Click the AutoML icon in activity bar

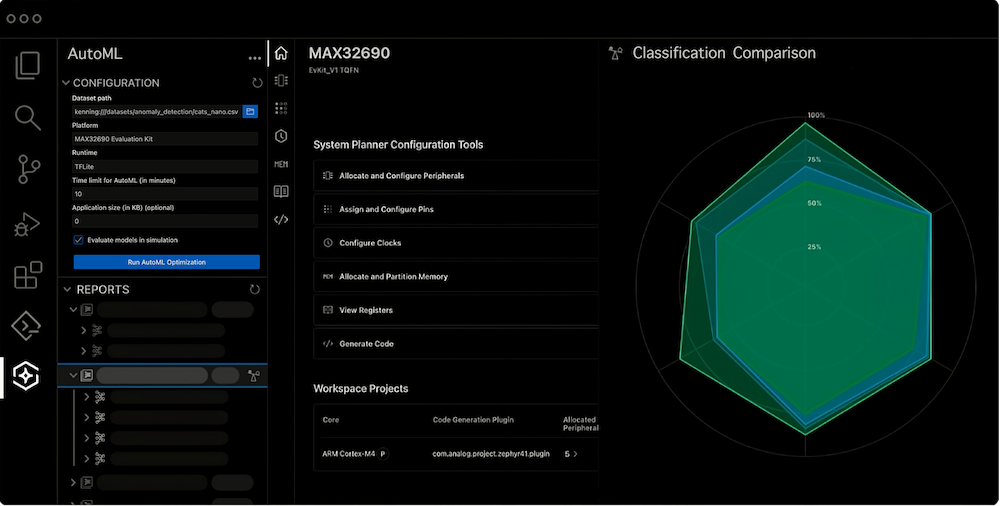(27, 376)
